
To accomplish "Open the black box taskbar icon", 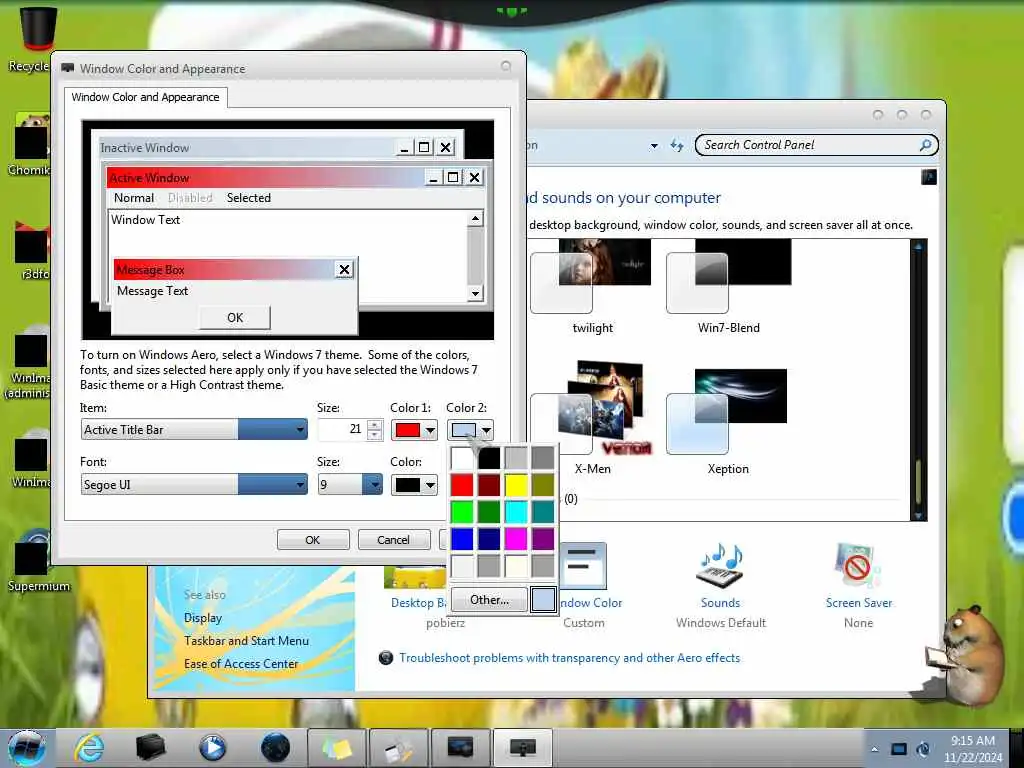I will (x=150, y=748).
